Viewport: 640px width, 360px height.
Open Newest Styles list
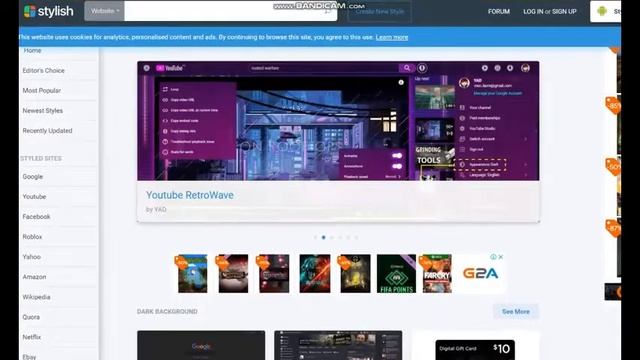pyautogui.click(x=42, y=111)
